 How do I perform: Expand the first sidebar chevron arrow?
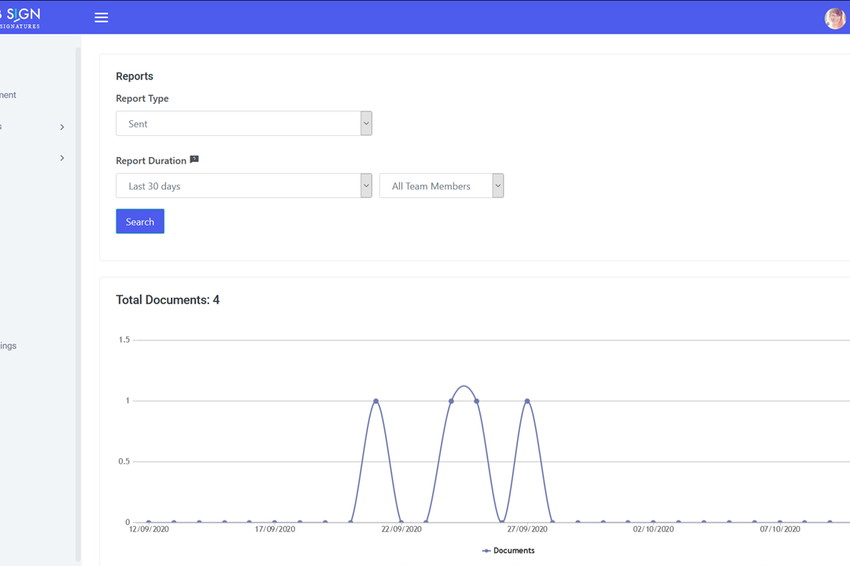click(x=62, y=127)
